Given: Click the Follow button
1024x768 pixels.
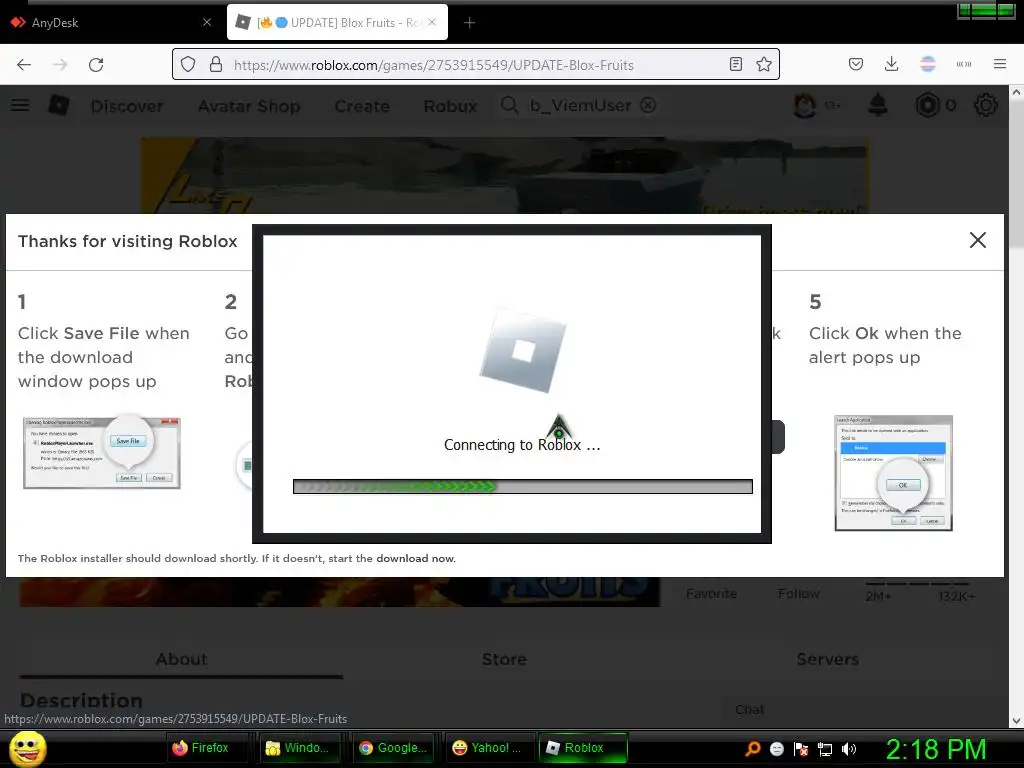Looking at the screenshot, I should (799, 594).
